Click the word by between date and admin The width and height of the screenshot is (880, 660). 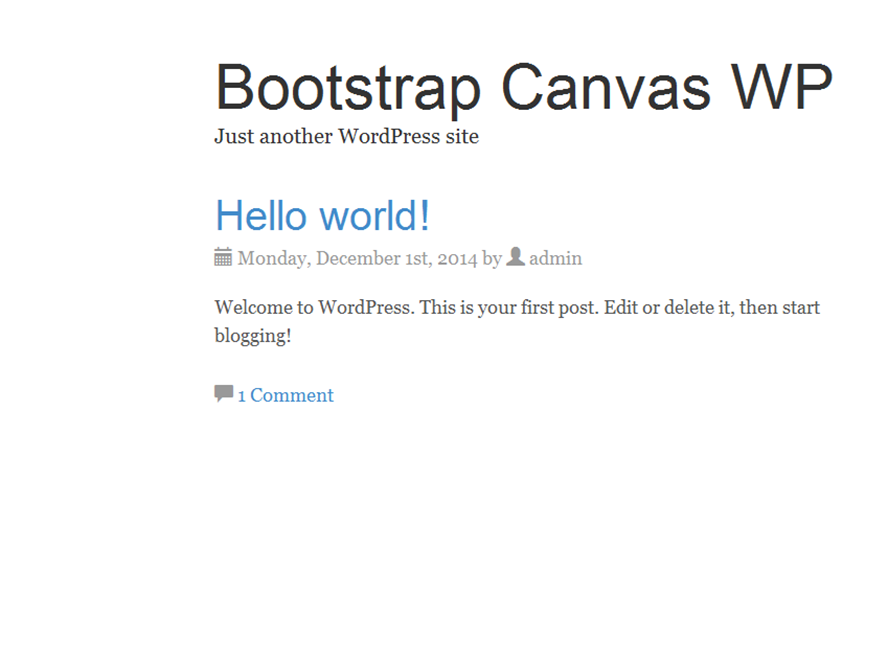[491, 258]
